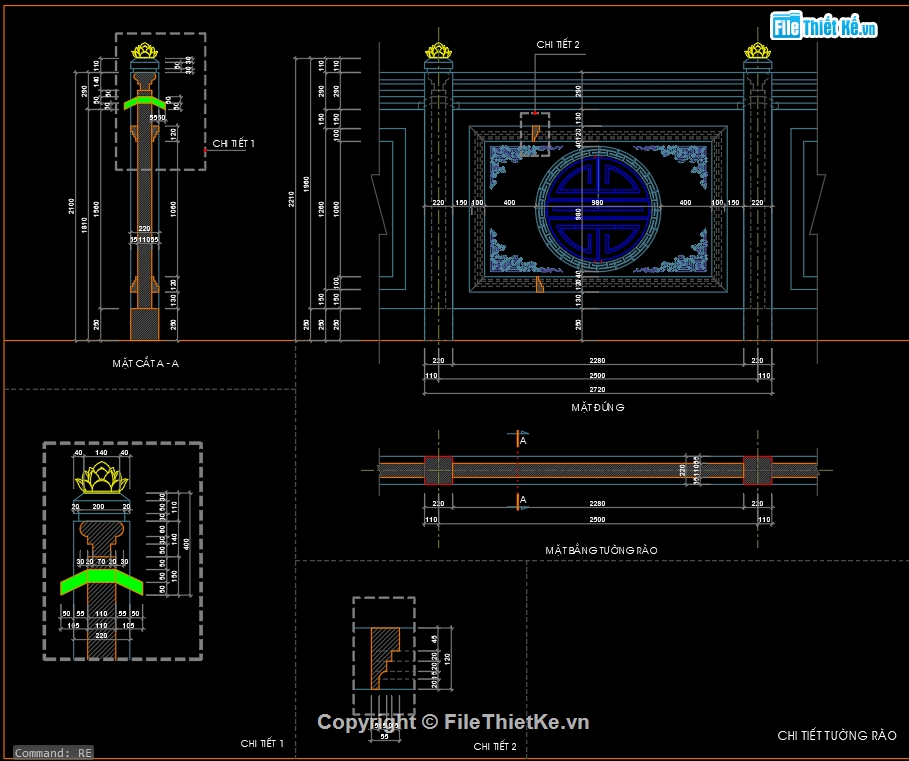Viewport: 909px width, 761px height.
Task: Select the lotus finial on left elevation pillar
Action: (438, 51)
